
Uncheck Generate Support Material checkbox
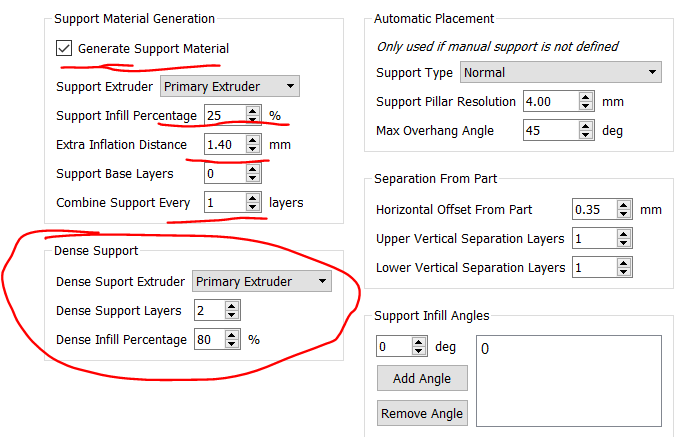point(64,48)
